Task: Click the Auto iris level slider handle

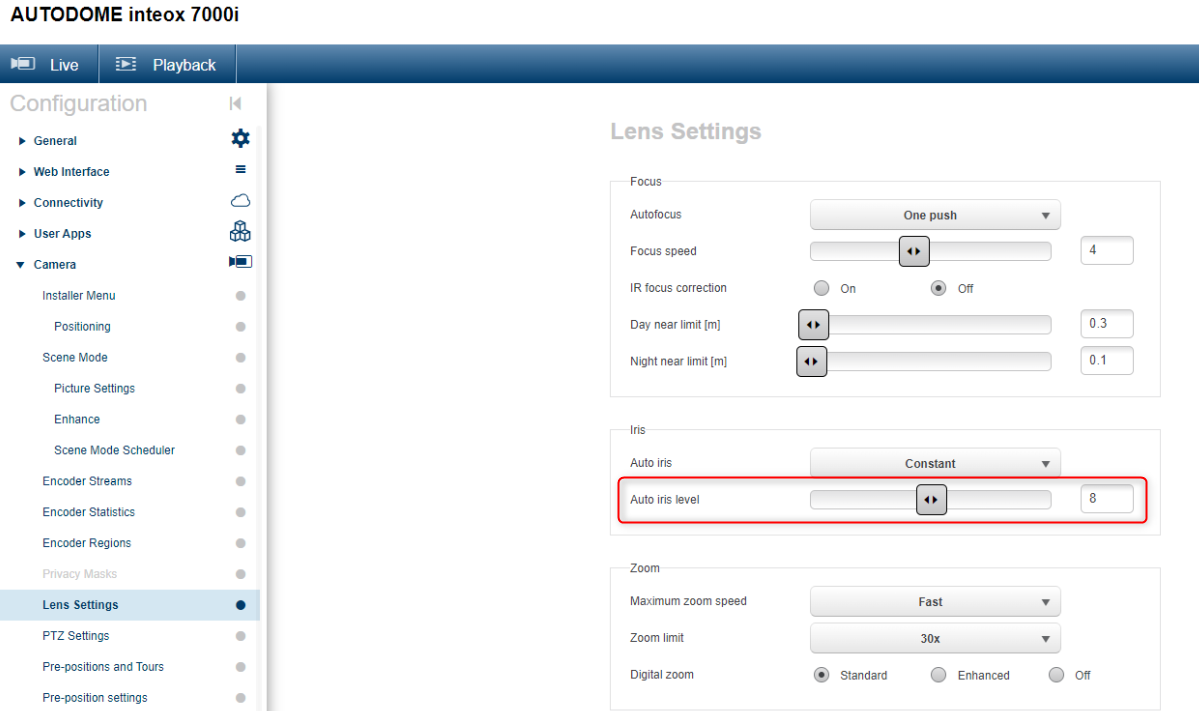Action: coord(931,500)
